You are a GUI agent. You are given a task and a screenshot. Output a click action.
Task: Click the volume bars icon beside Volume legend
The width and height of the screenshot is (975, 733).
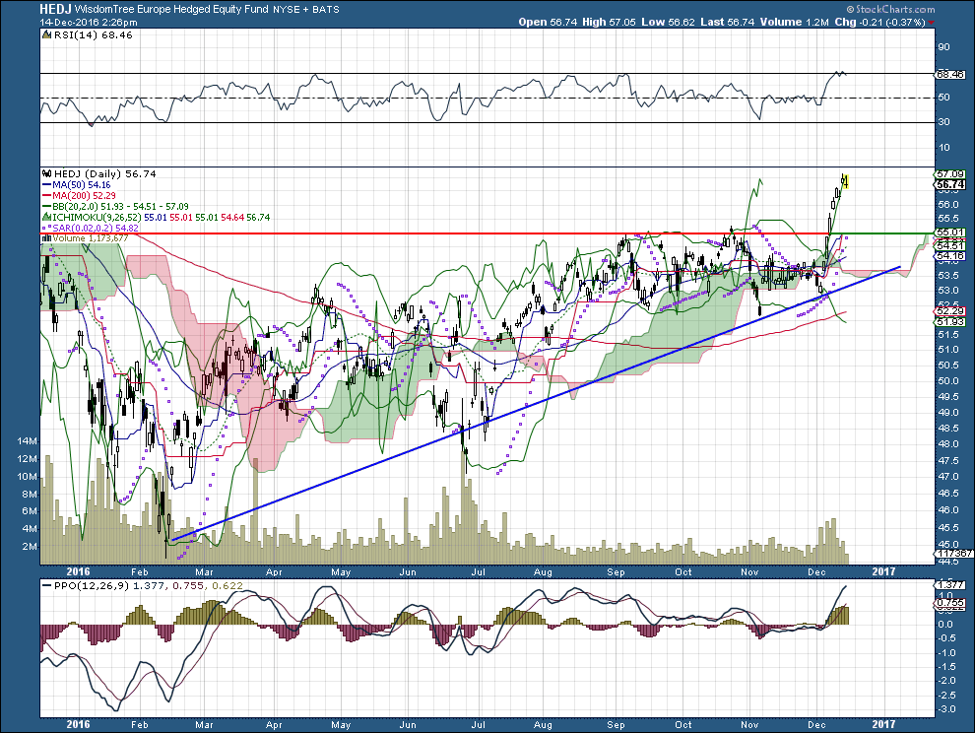[47, 238]
